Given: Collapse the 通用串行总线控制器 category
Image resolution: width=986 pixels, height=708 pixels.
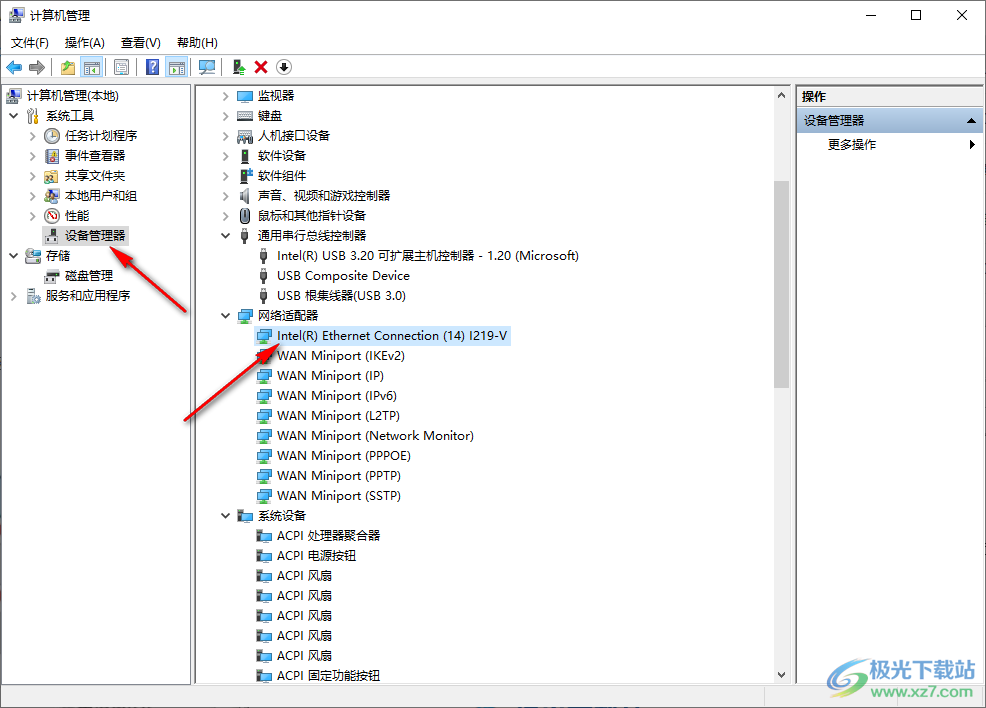Looking at the screenshot, I should click(x=226, y=236).
